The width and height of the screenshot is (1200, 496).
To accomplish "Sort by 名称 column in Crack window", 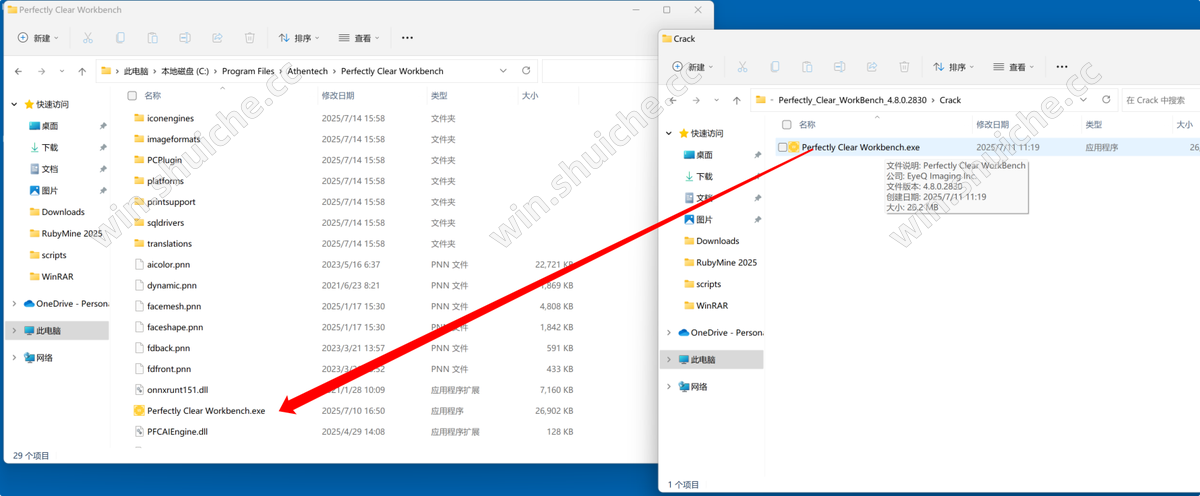I will pyautogui.click(x=807, y=125).
